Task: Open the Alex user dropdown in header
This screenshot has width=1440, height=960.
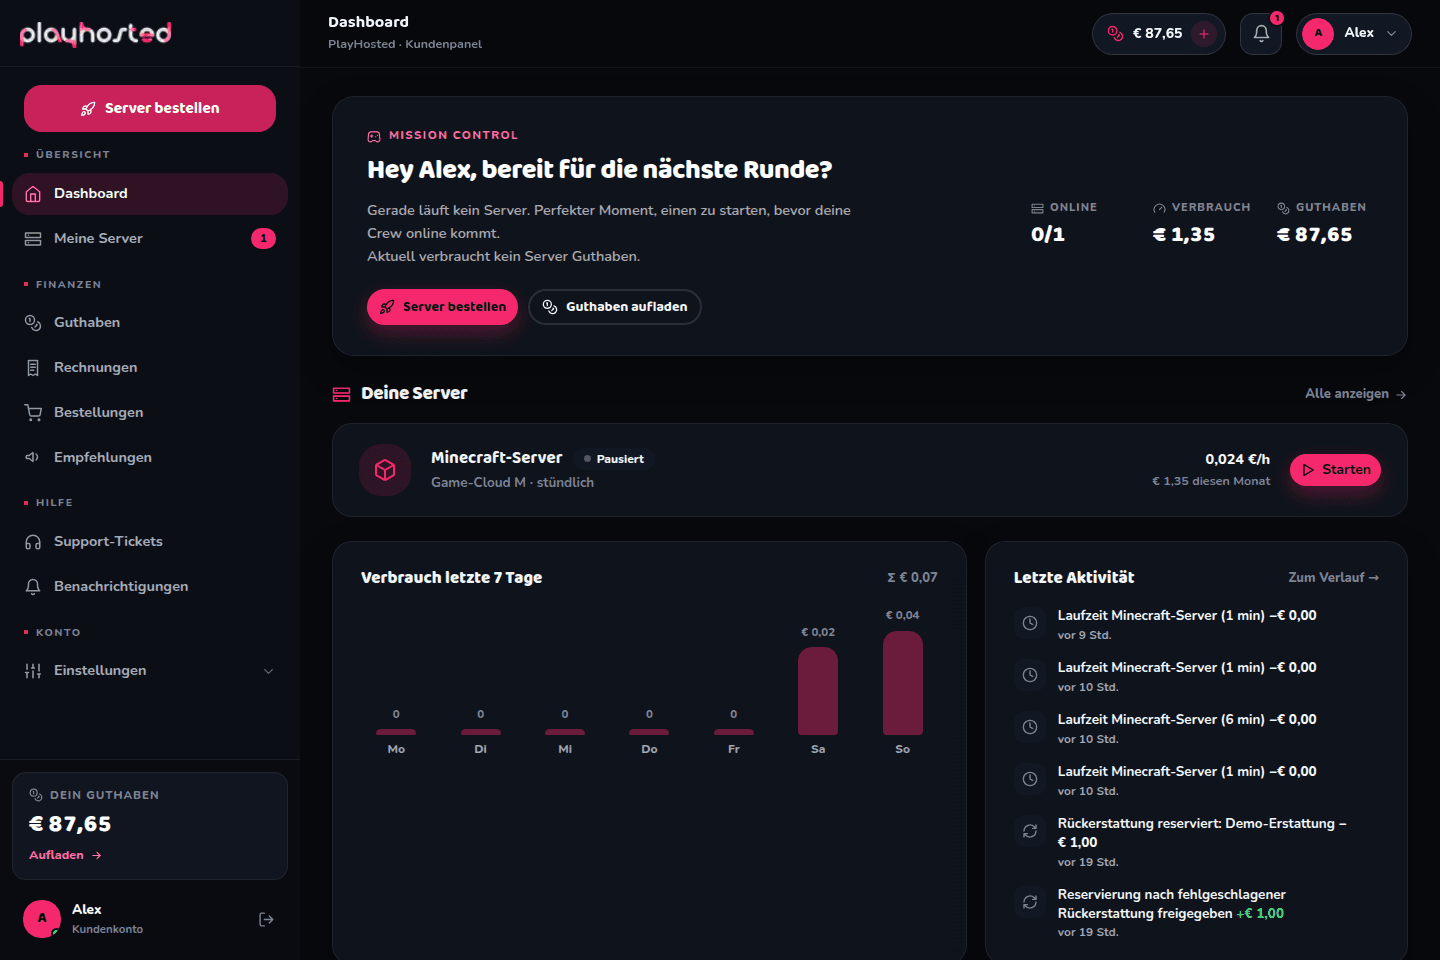Action: tap(1354, 34)
